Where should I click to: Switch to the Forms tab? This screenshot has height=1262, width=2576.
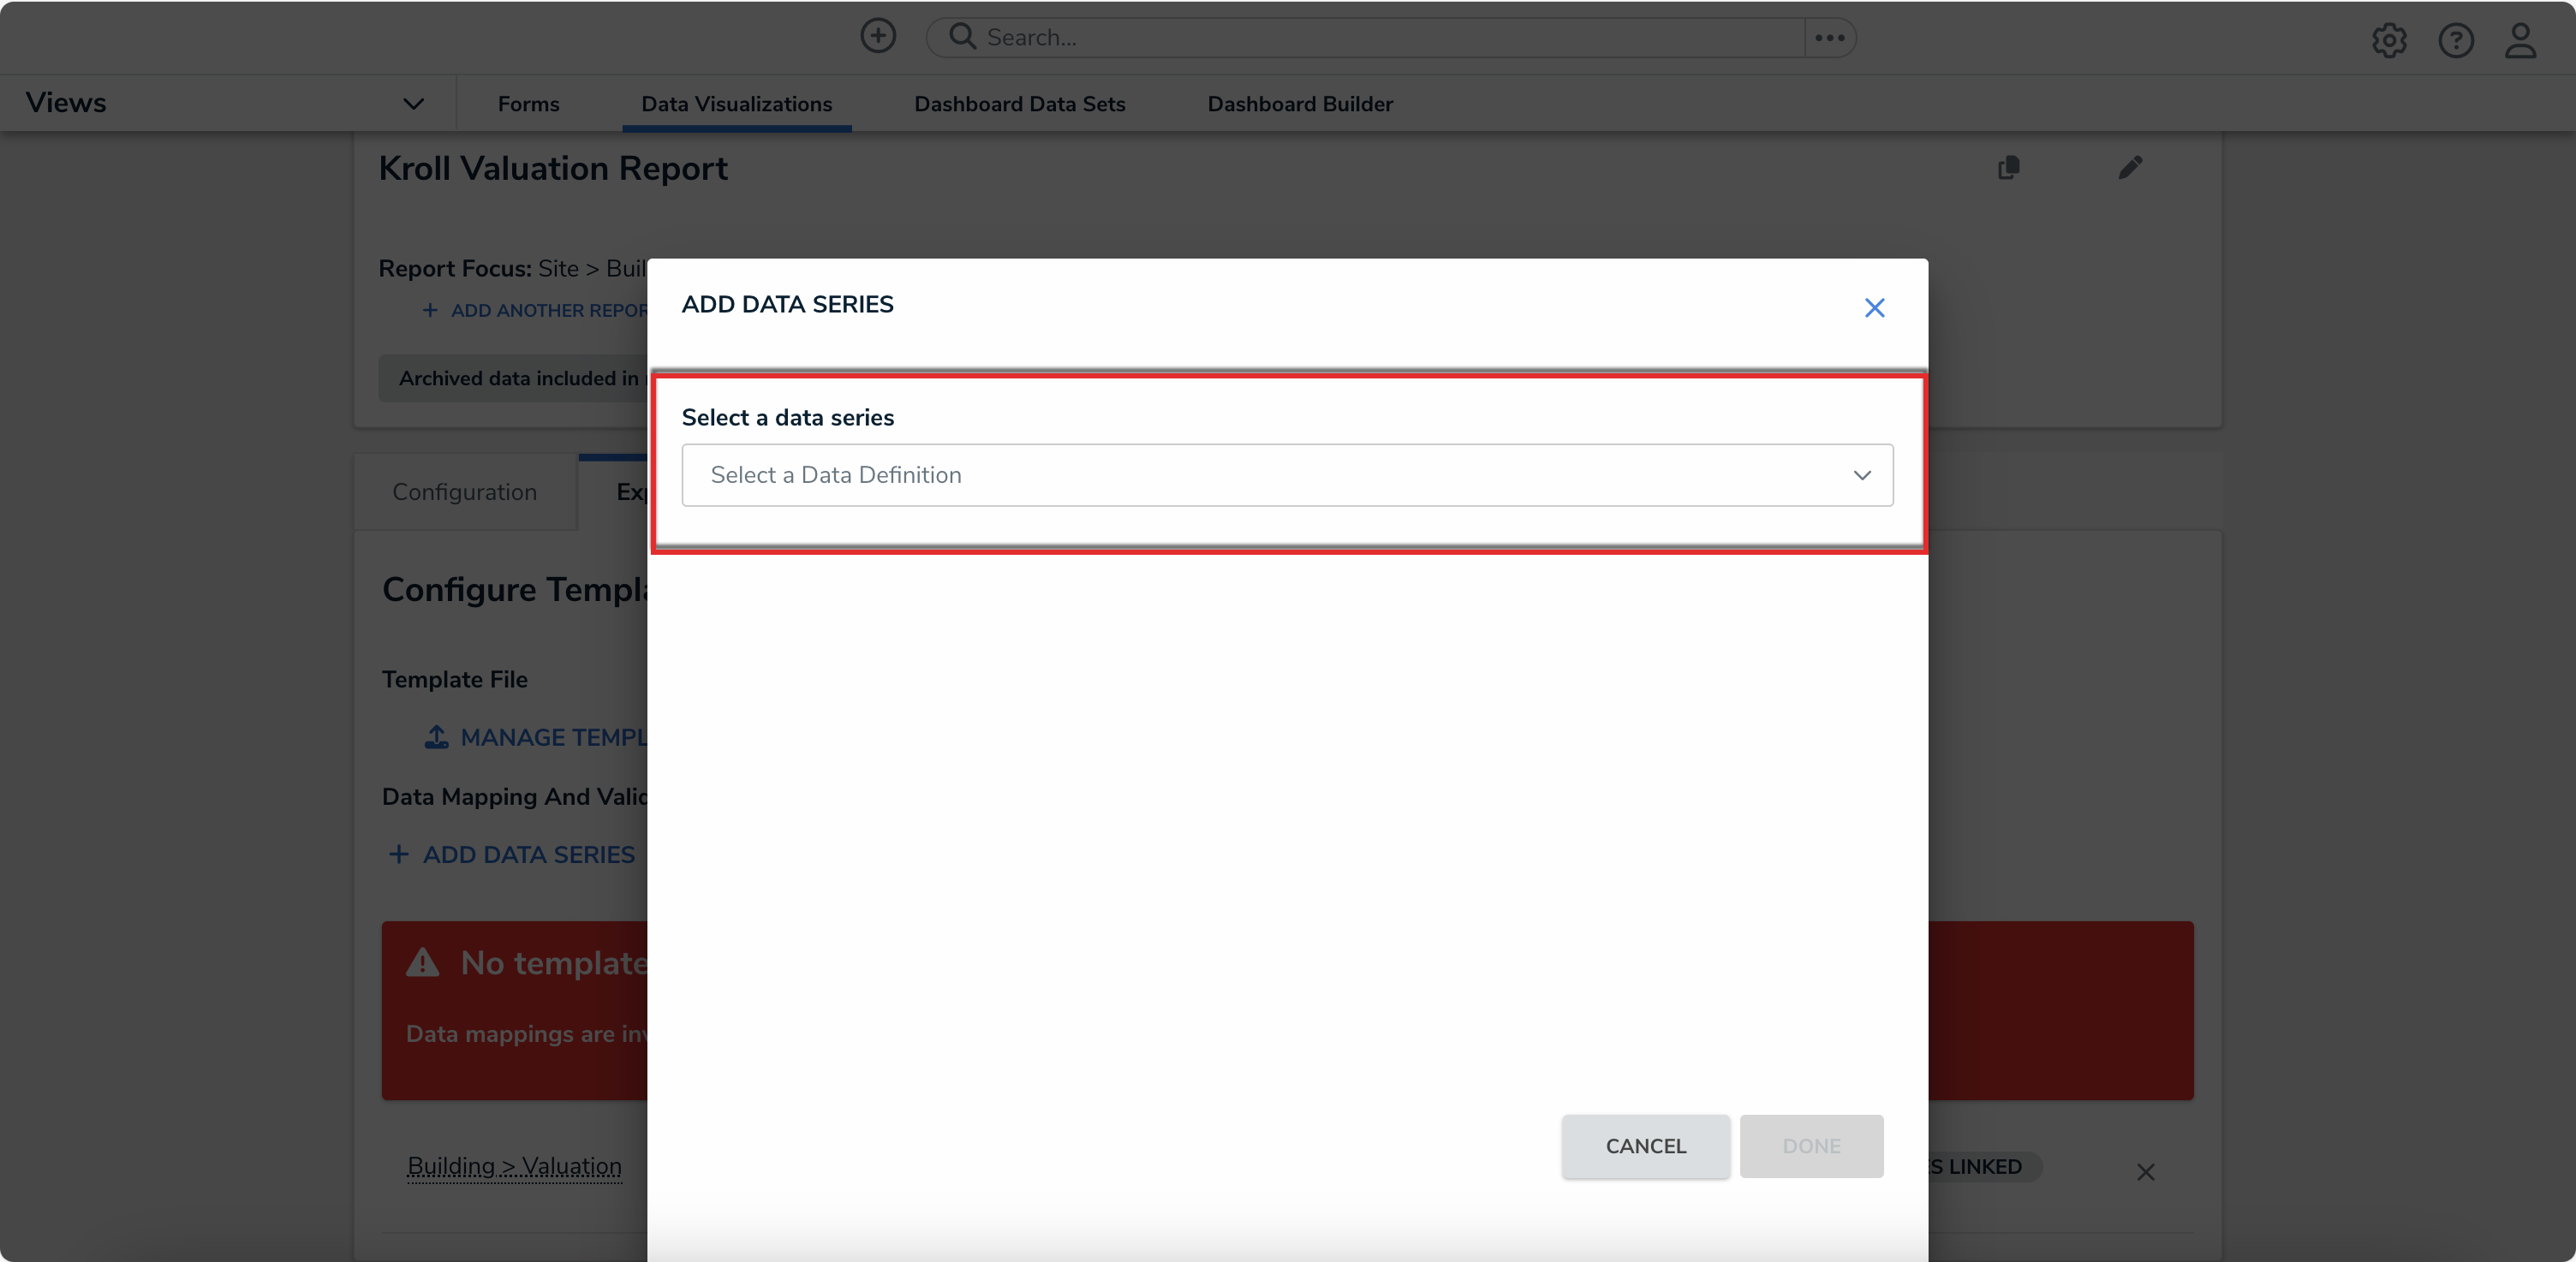[528, 104]
